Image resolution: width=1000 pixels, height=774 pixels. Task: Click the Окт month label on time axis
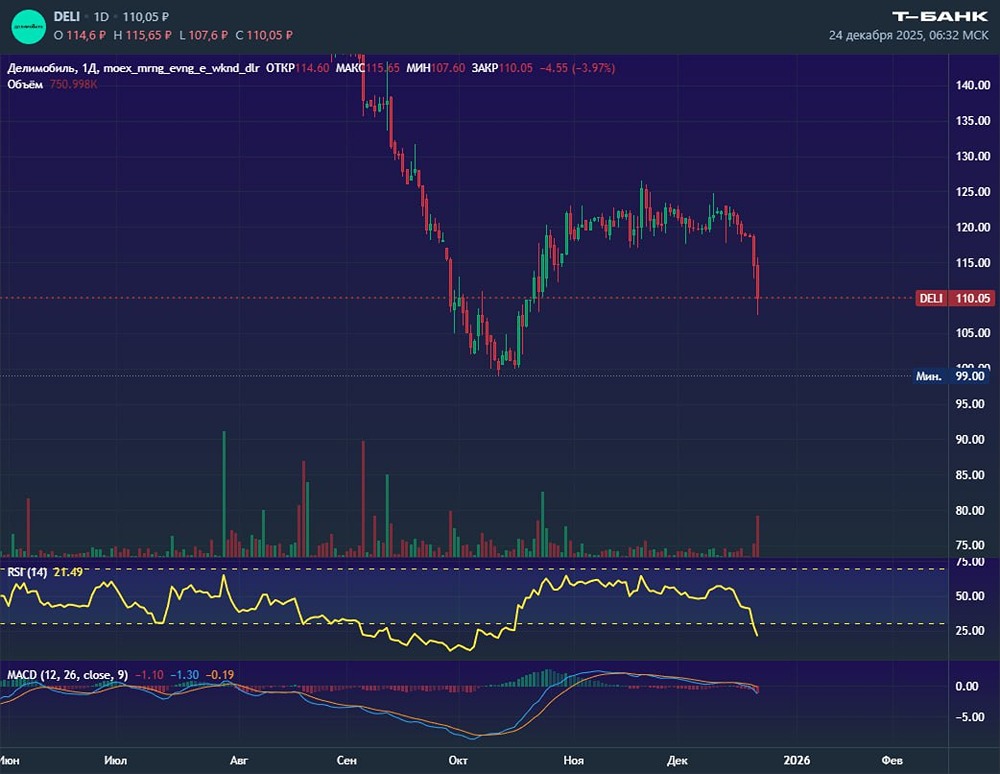pos(458,760)
